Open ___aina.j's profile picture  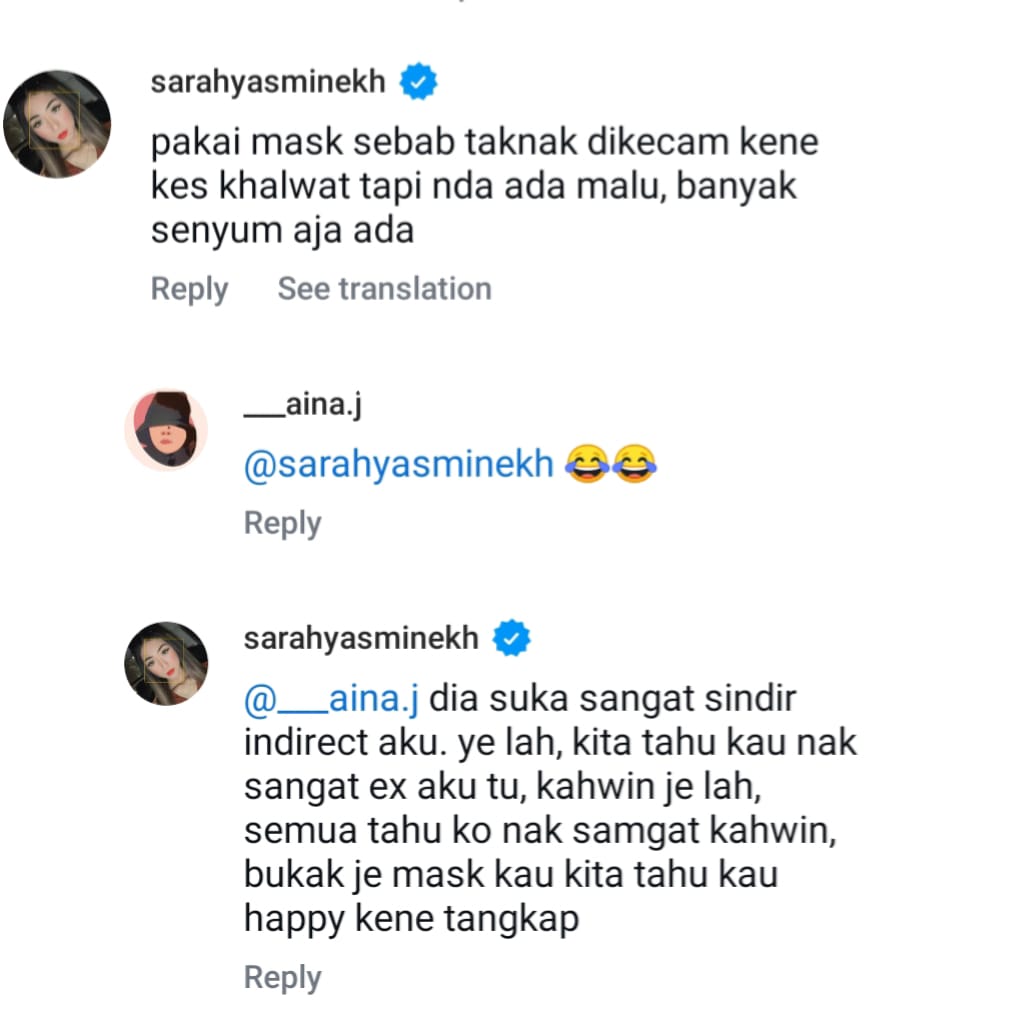(166, 430)
